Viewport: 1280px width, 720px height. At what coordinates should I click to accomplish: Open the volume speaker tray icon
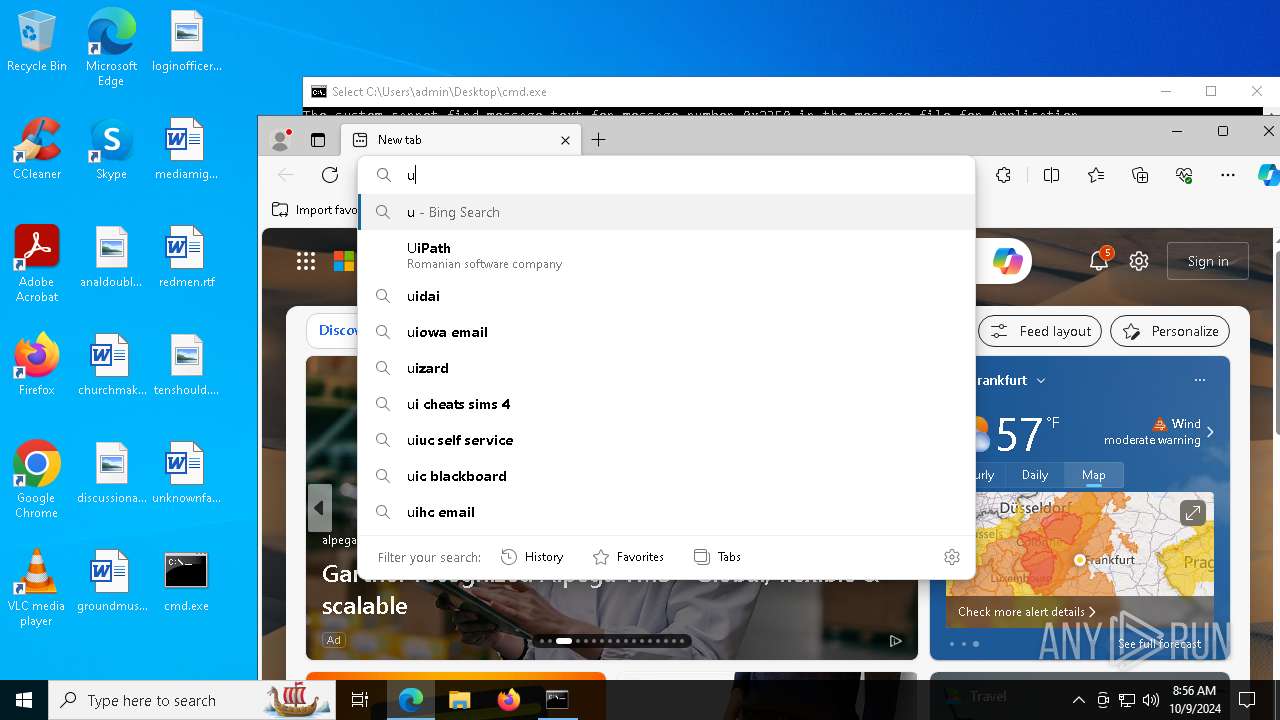point(1150,700)
